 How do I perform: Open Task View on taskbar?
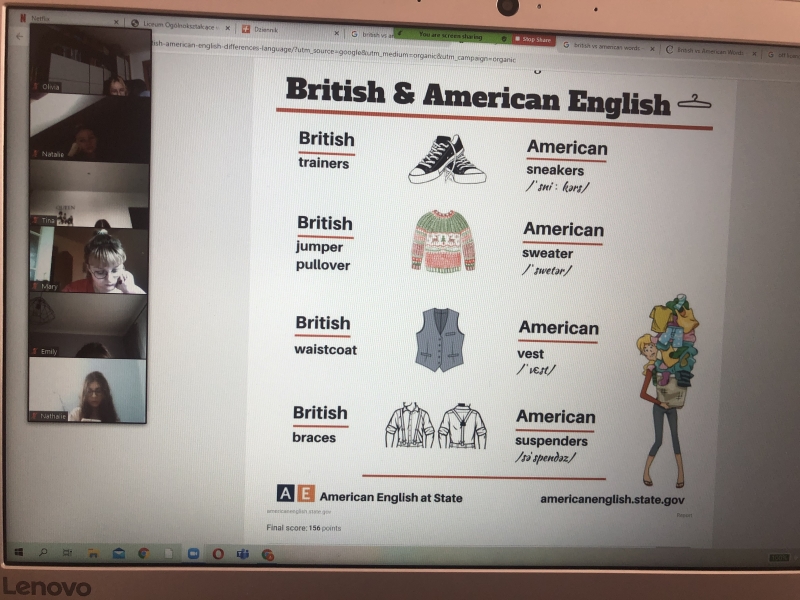coord(67,553)
